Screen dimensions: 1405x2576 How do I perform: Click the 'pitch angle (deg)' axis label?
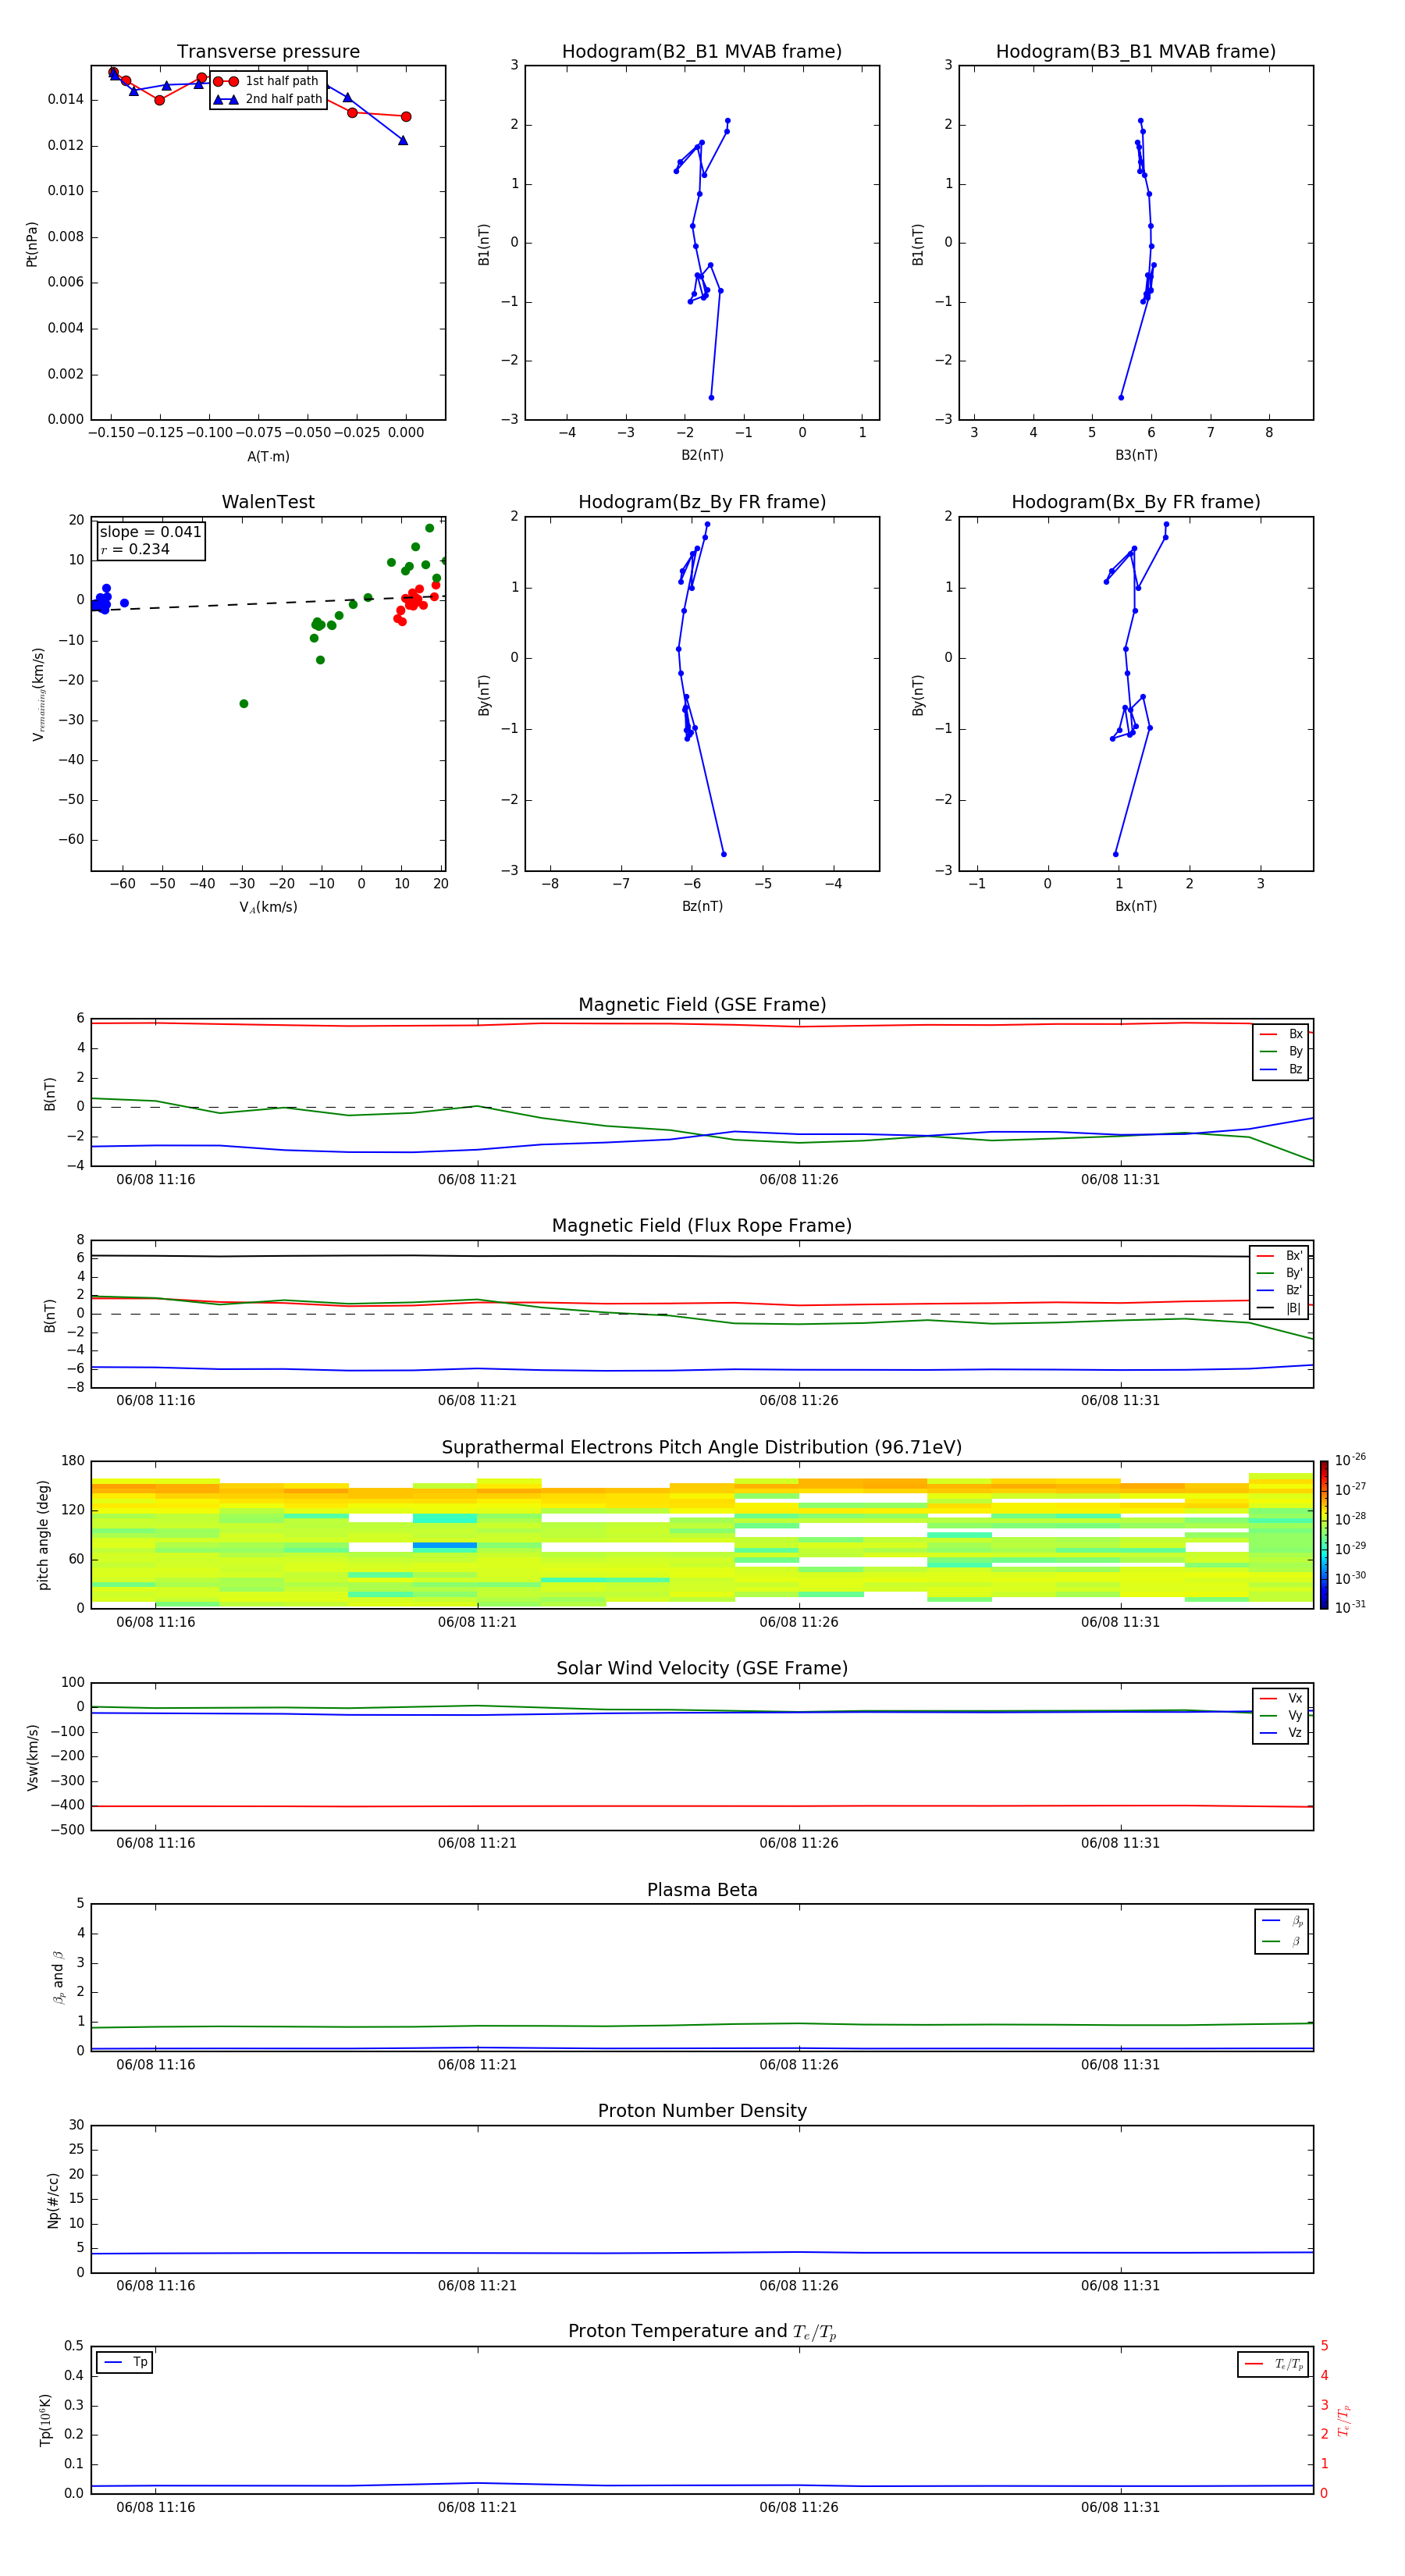click(x=43, y=1535)
